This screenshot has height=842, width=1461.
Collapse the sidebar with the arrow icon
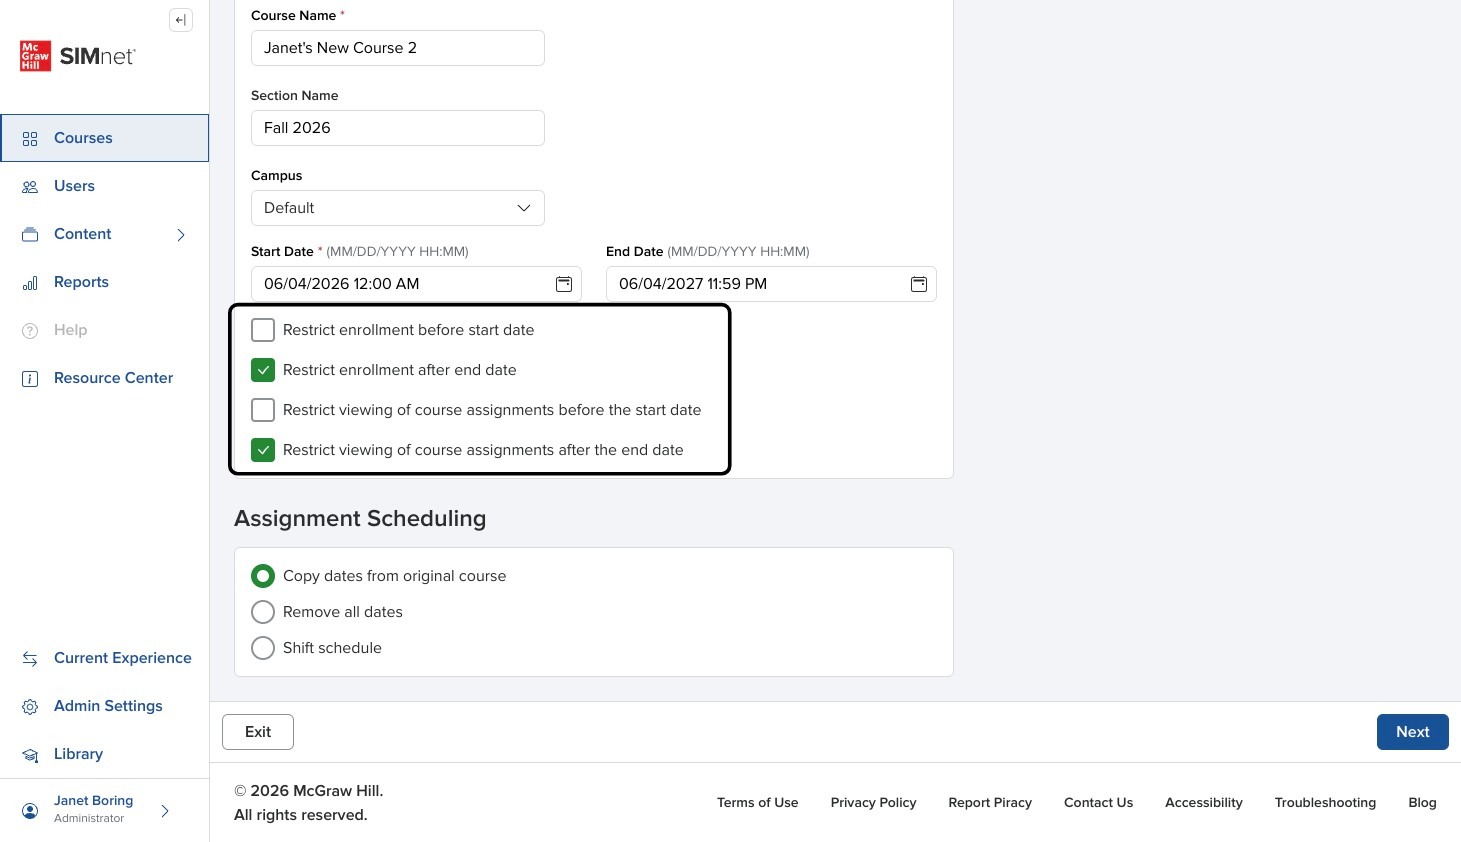click(181, 20)
